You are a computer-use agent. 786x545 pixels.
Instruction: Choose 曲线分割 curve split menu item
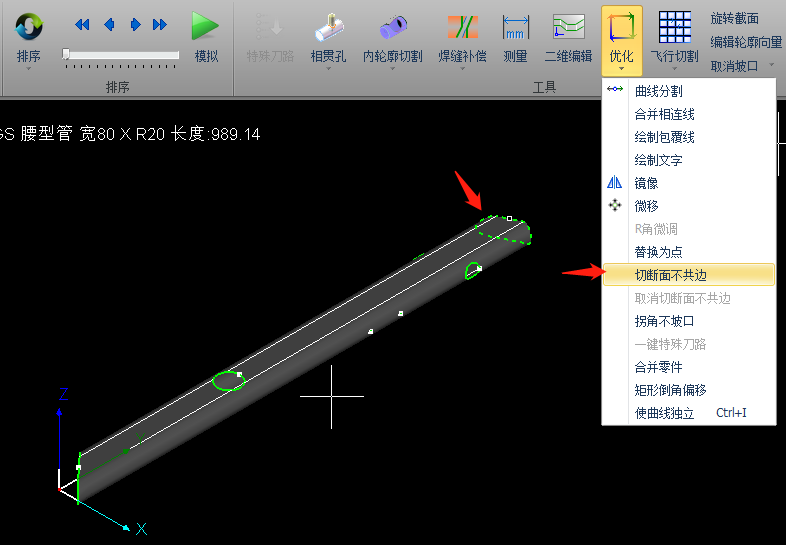[x=658, y=91]
